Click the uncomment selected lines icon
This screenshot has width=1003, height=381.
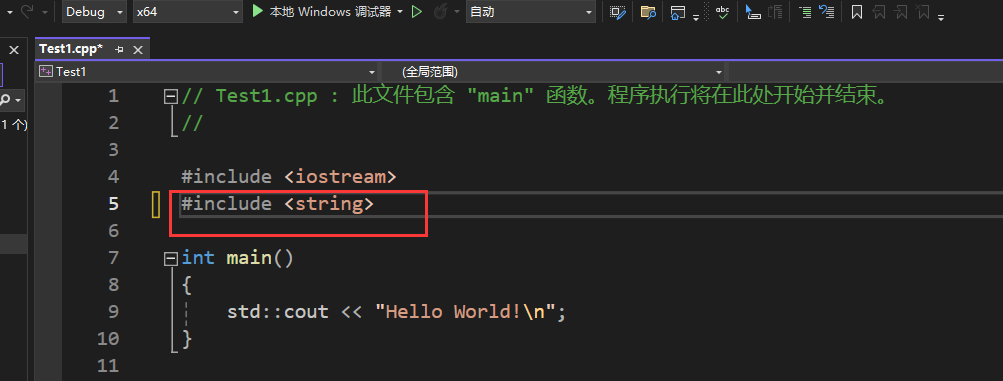pyautogui.click(x=826, y=12)
